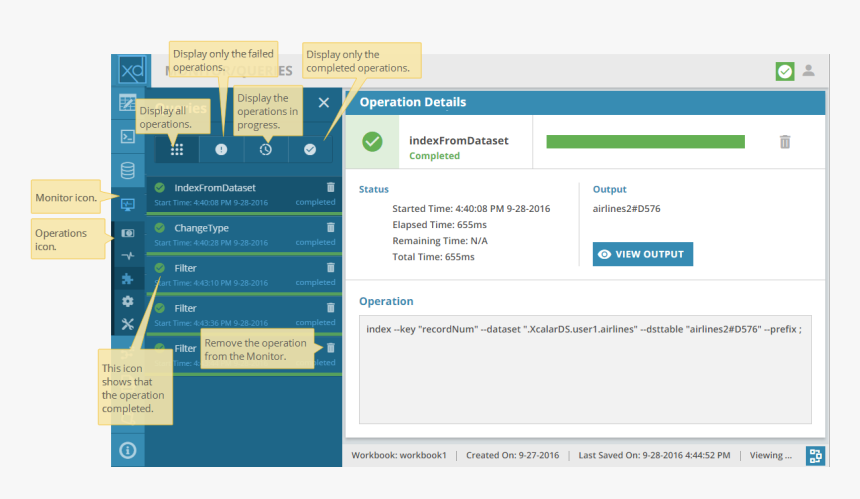
Task: Open the terminal icon in the sidebar
Action: tap(127, 136)
